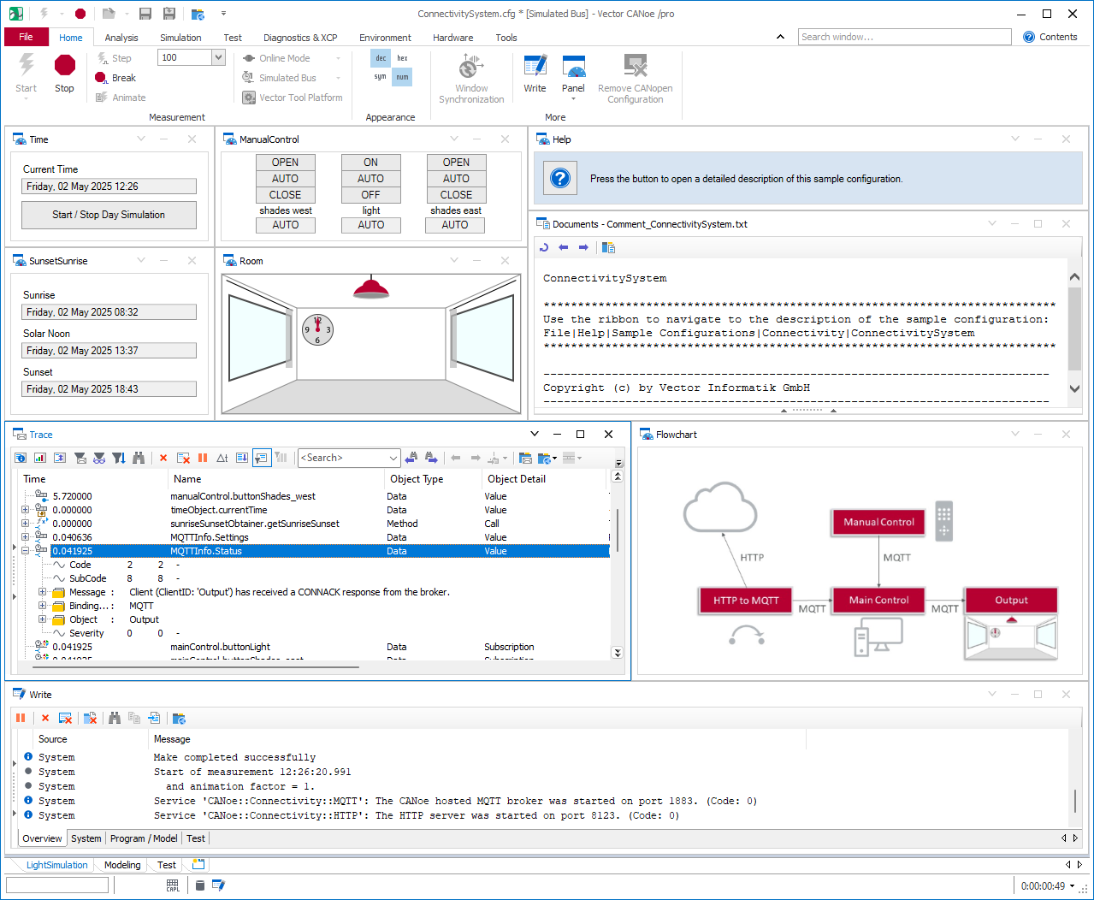1094x900 pixels.
Task: Go forward in the Documents window
Action: [583, 247]
